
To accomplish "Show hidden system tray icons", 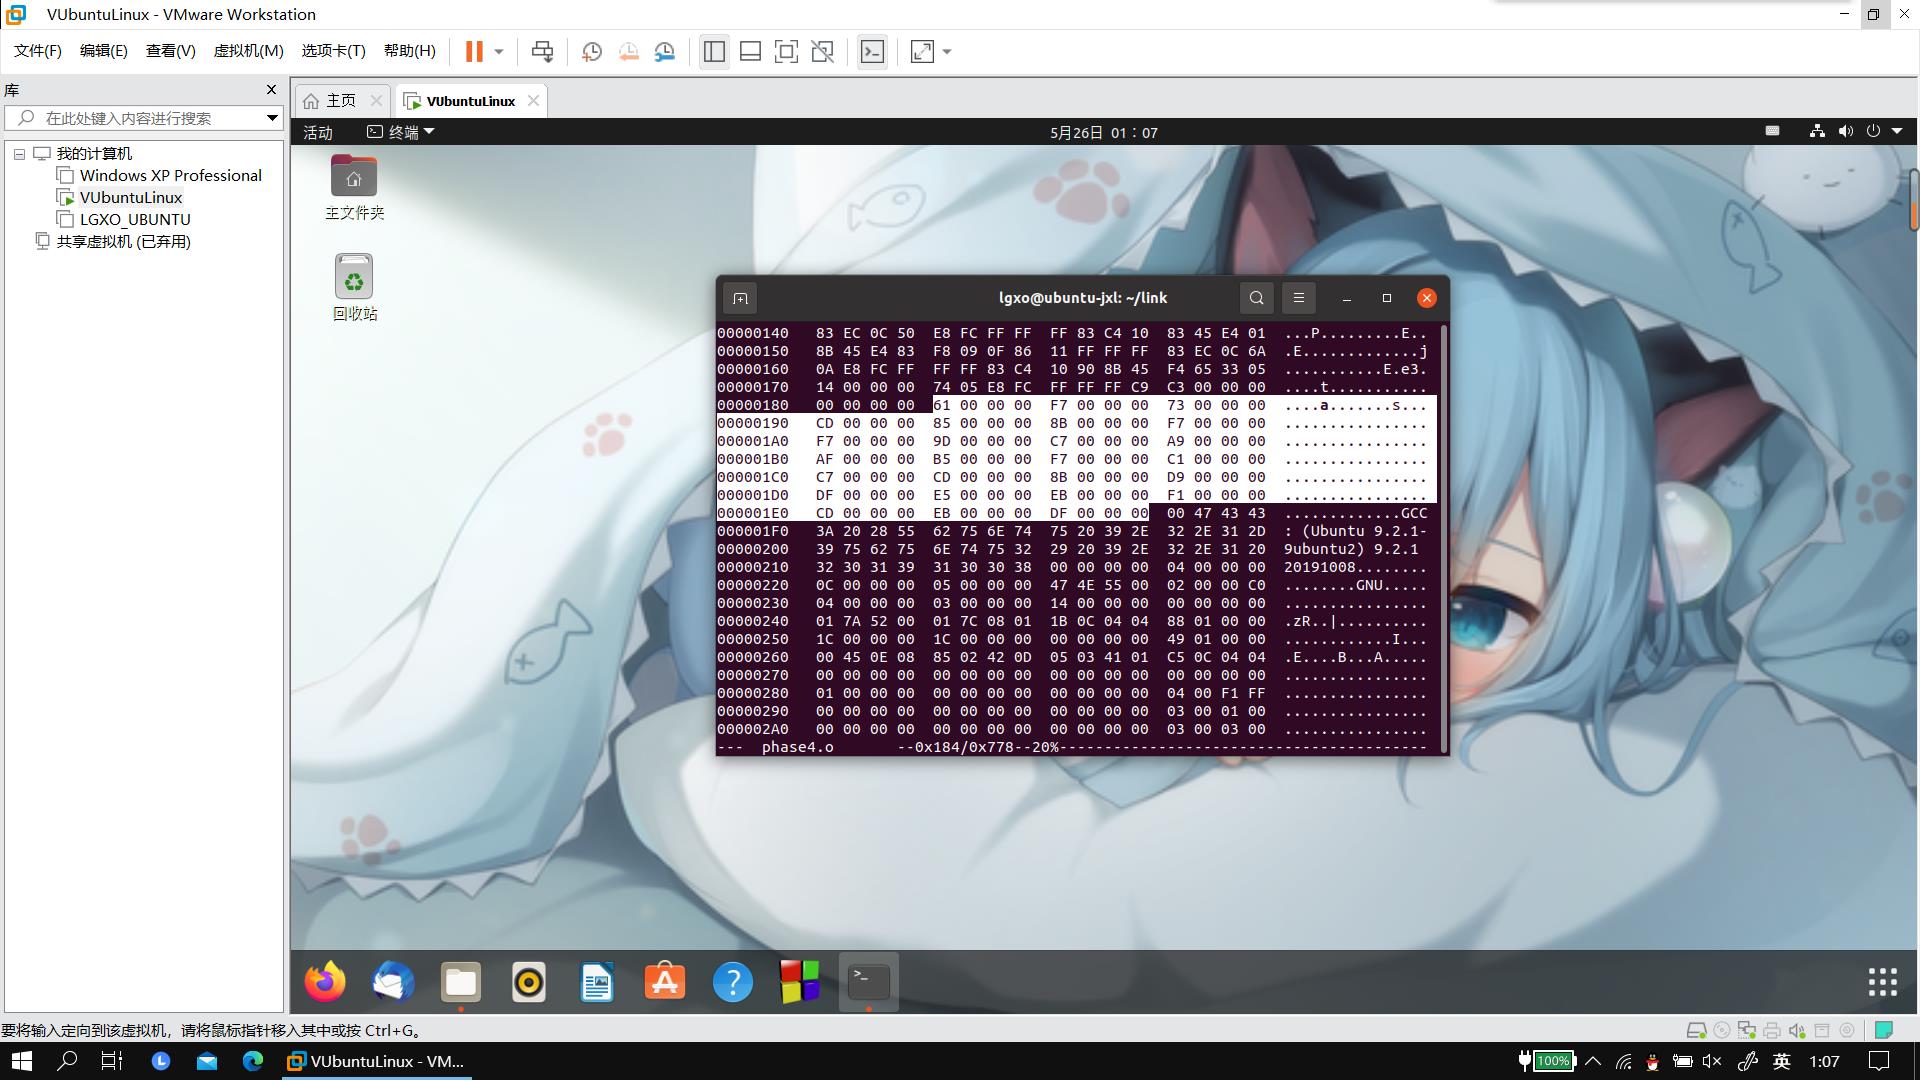I will click(x=1593, y=1061).
